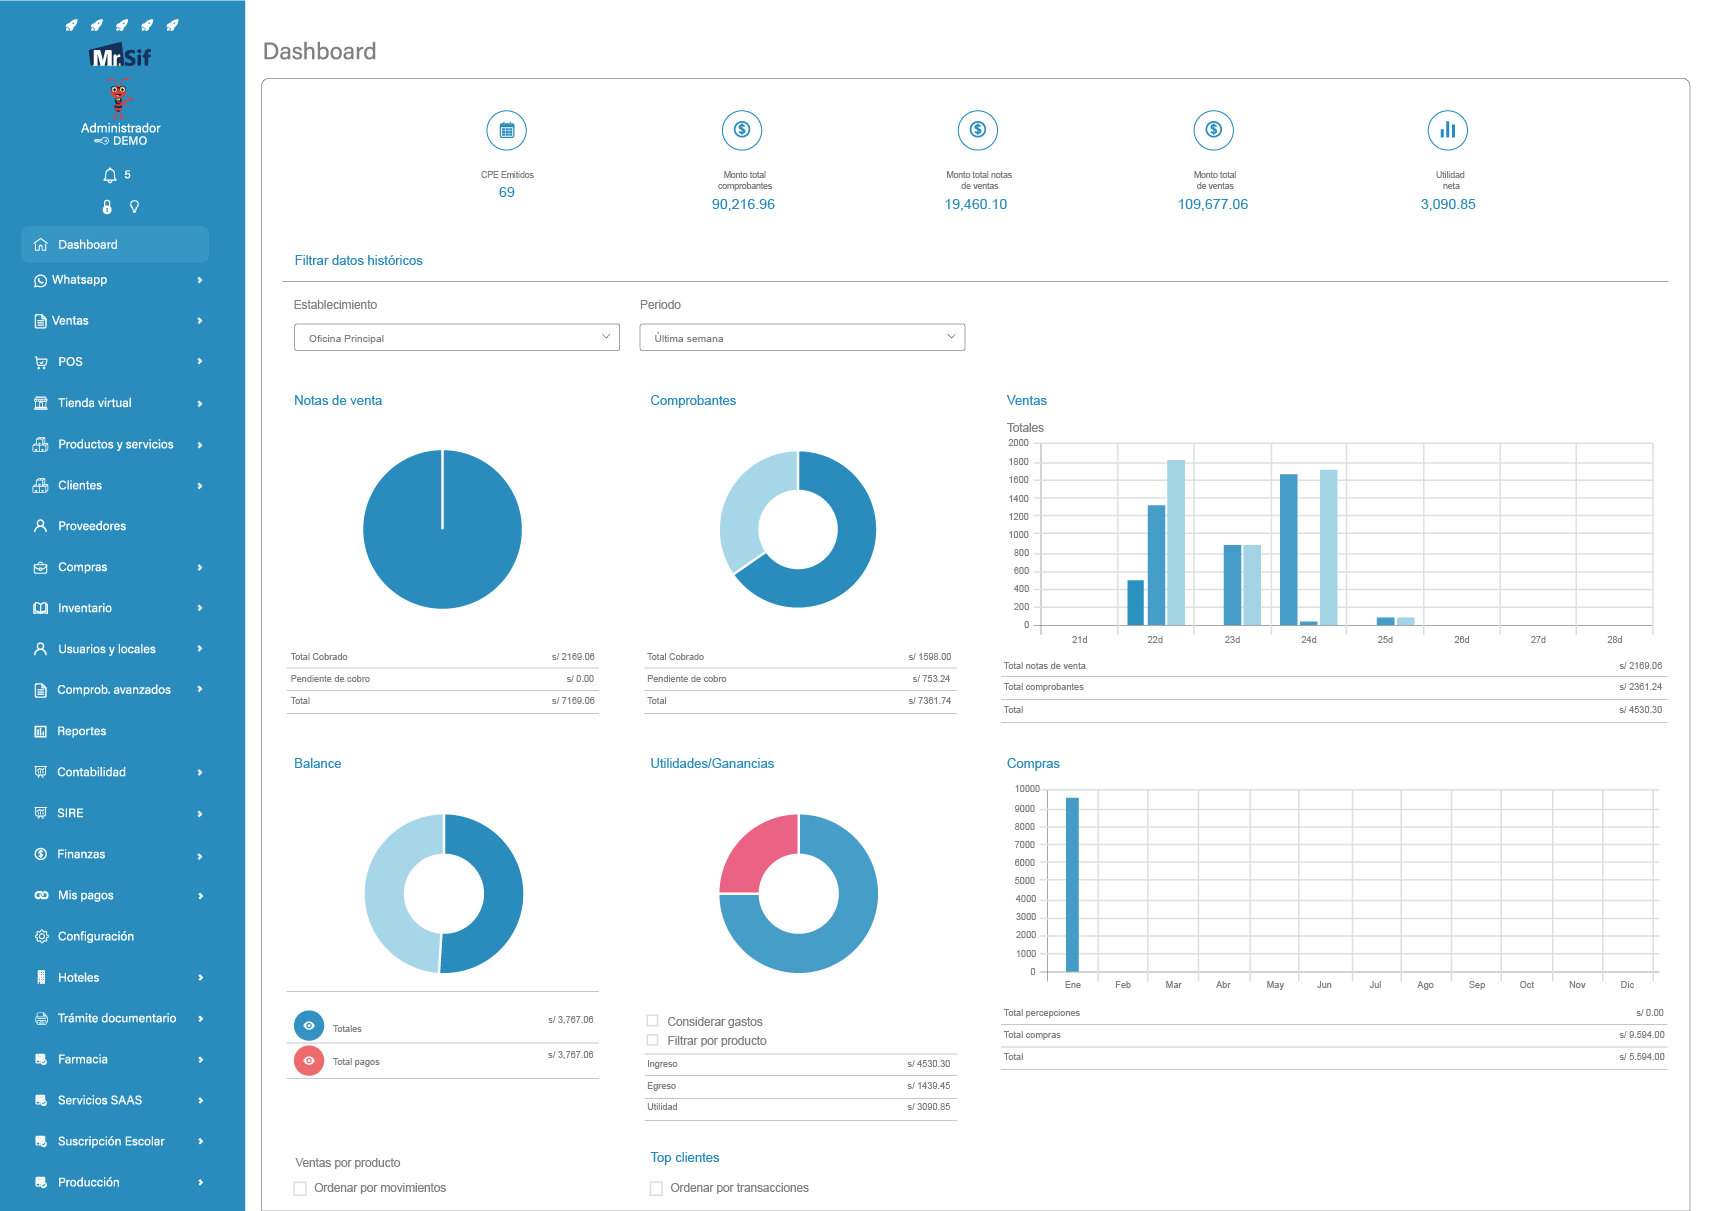Open the Comprob. avanzados menu
The image size is (1711, 1211).
click(115, 690)
